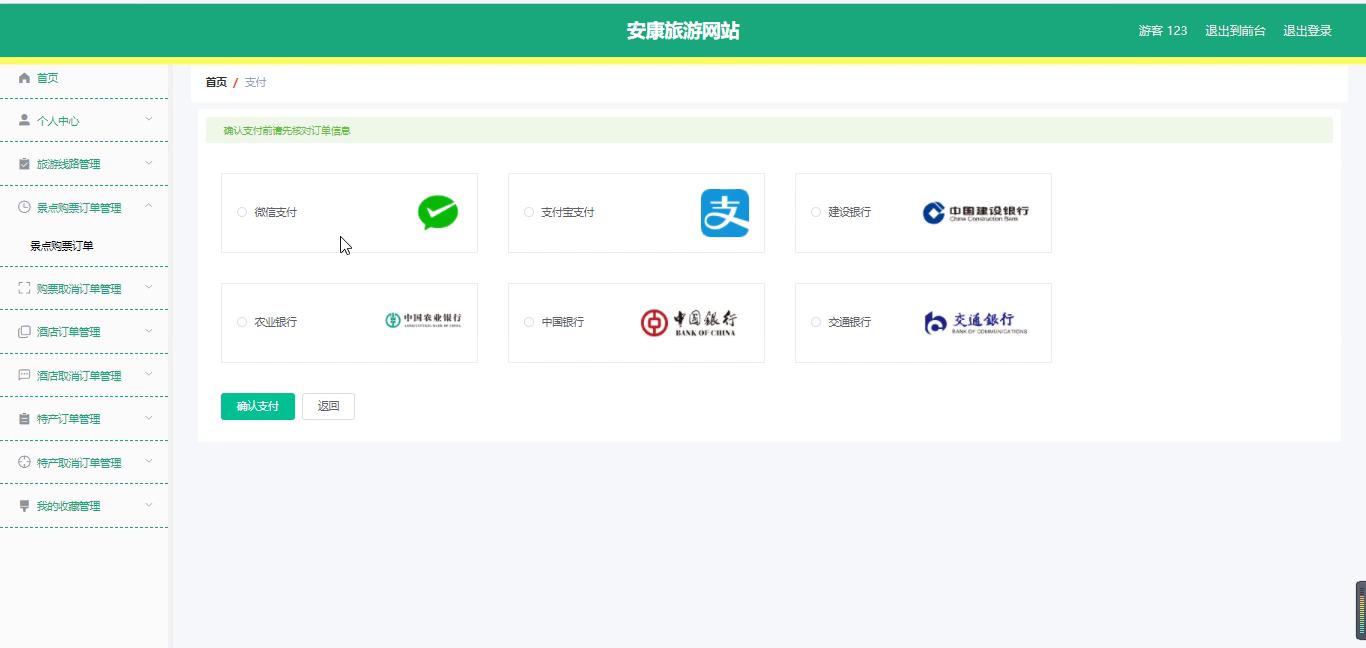Collapse the 景点购票订单管理 chevron
Viewport: 1366px width, 648px height.
(149, 206)
